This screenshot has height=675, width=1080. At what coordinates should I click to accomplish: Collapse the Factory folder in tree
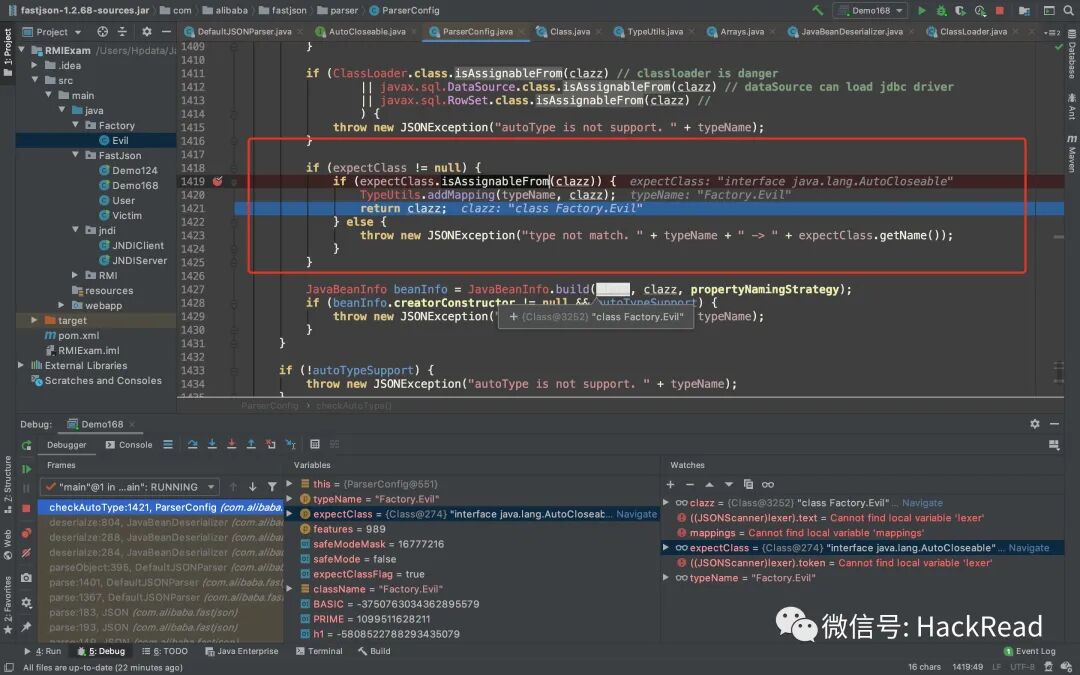76,125
